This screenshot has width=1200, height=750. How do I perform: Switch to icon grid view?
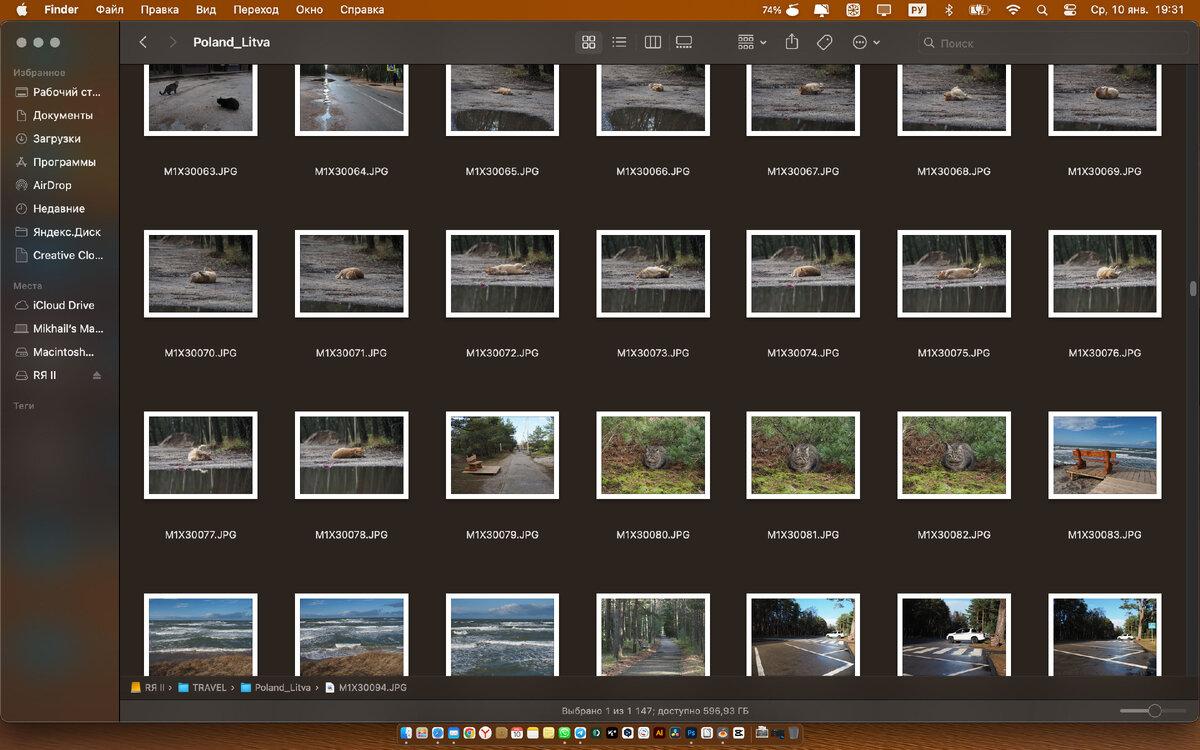click(x=589, y=42)
